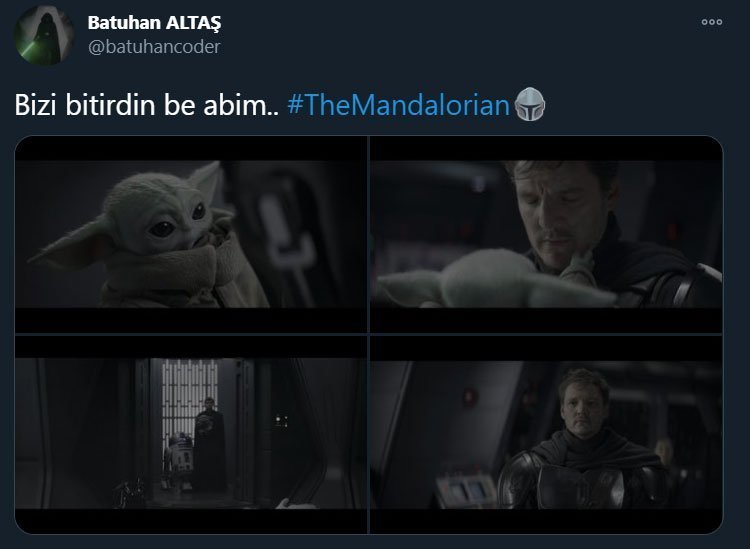Open the tweet's three-dot more options menu
Image resolution: width=750 pixels, height=549 pixels.
click(x=711, y=22)
